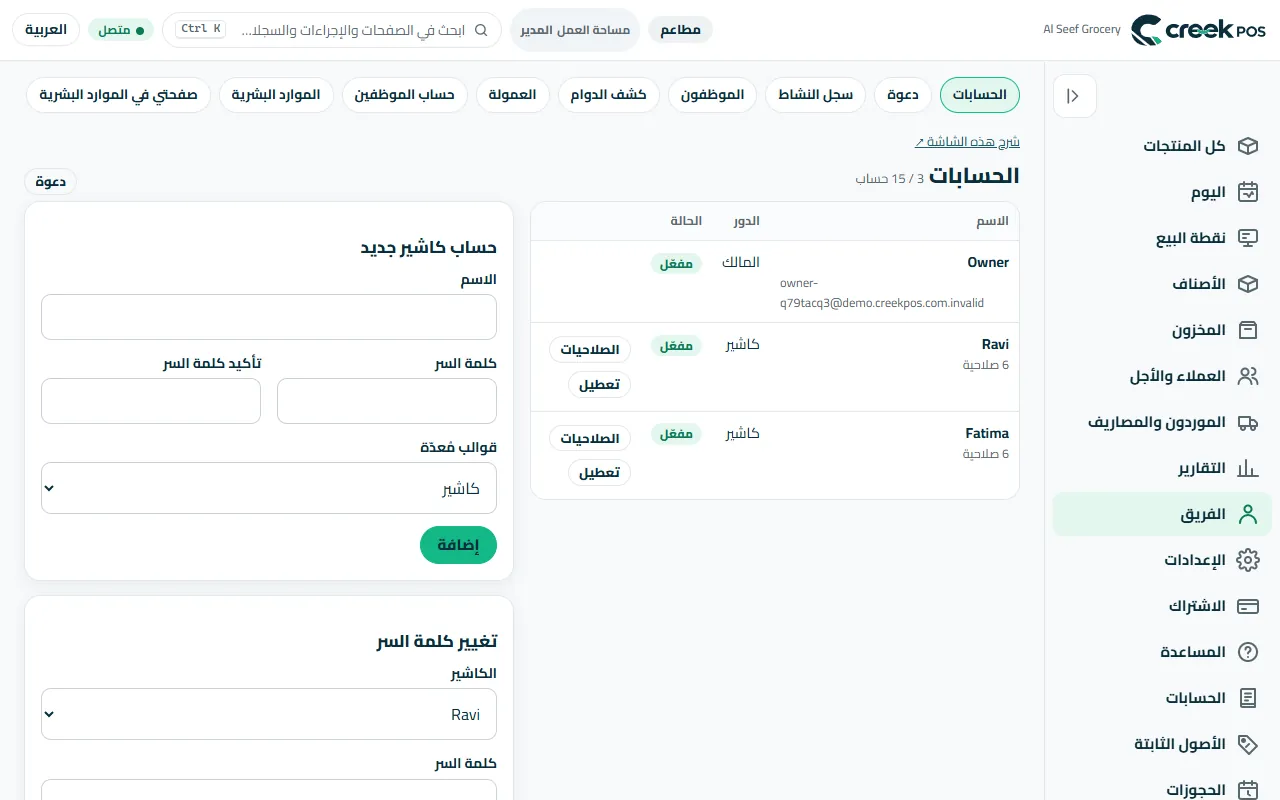Click the subscription card icon (الاشتراك)
Image resolution: width=1280 pixels, height=800 pixels.
1247,606
